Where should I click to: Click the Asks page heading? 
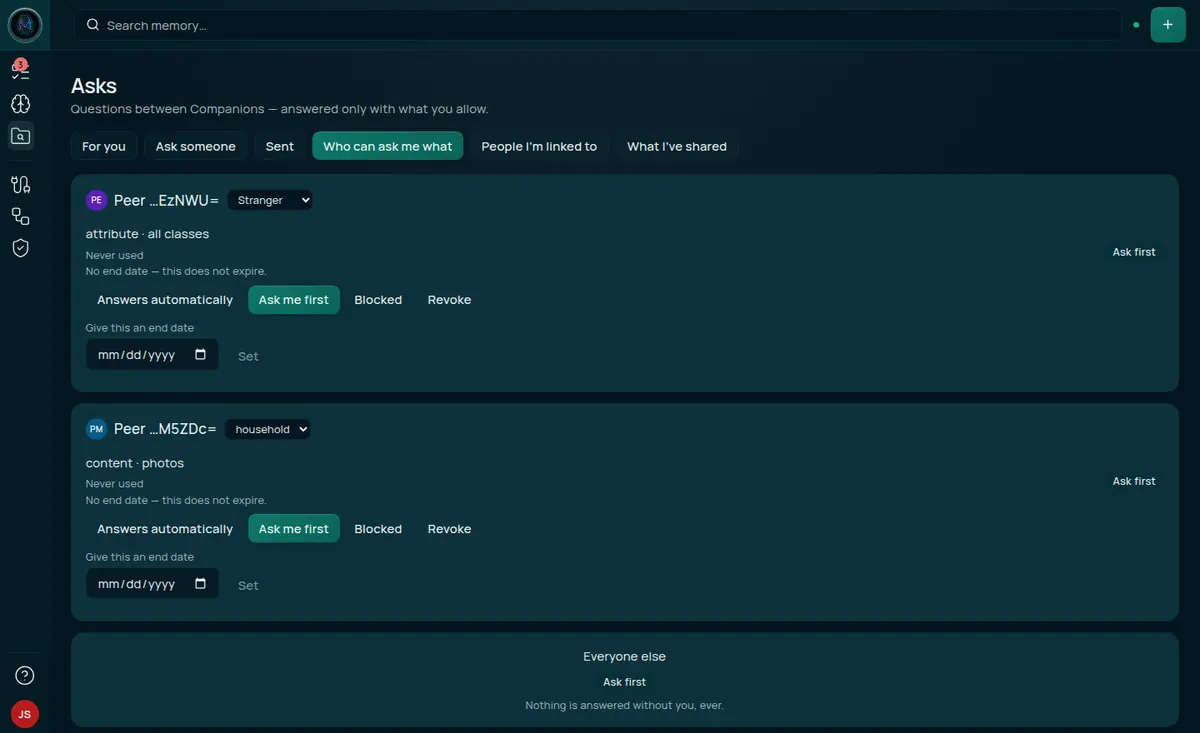94,86
